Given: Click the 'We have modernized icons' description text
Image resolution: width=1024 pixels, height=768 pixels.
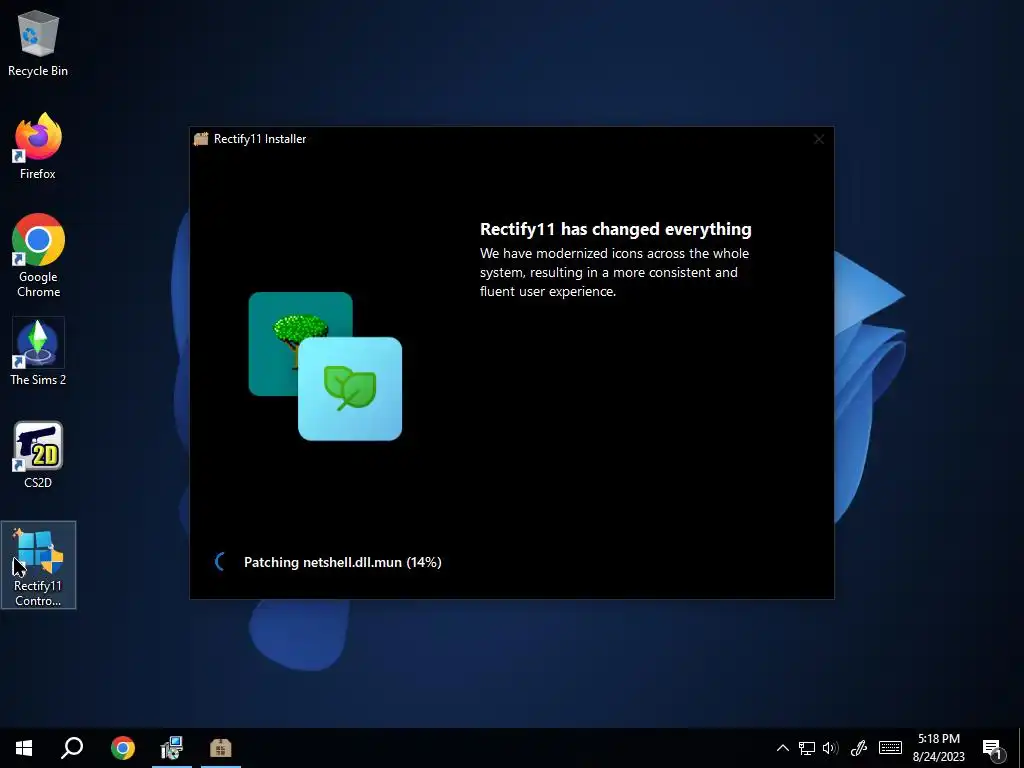Looking at the screenshot, I should pos(615,272).
